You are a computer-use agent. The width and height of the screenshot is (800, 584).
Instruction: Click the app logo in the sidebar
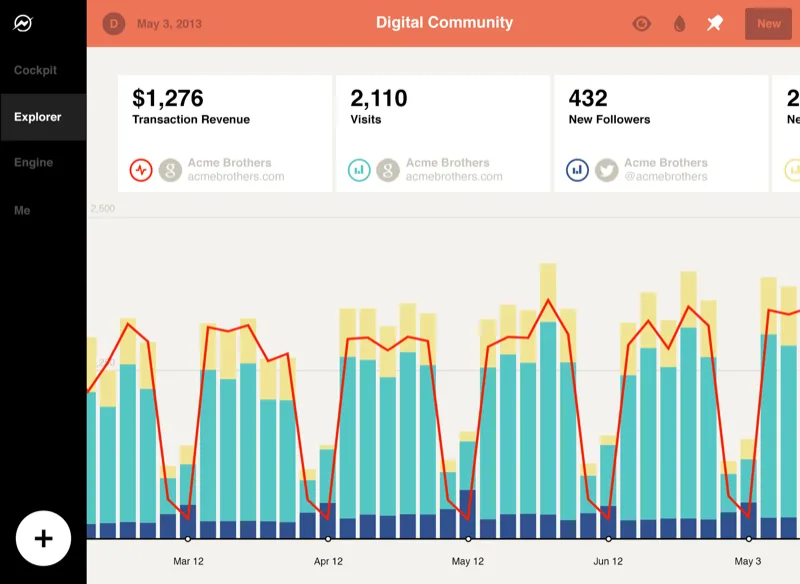23,23
